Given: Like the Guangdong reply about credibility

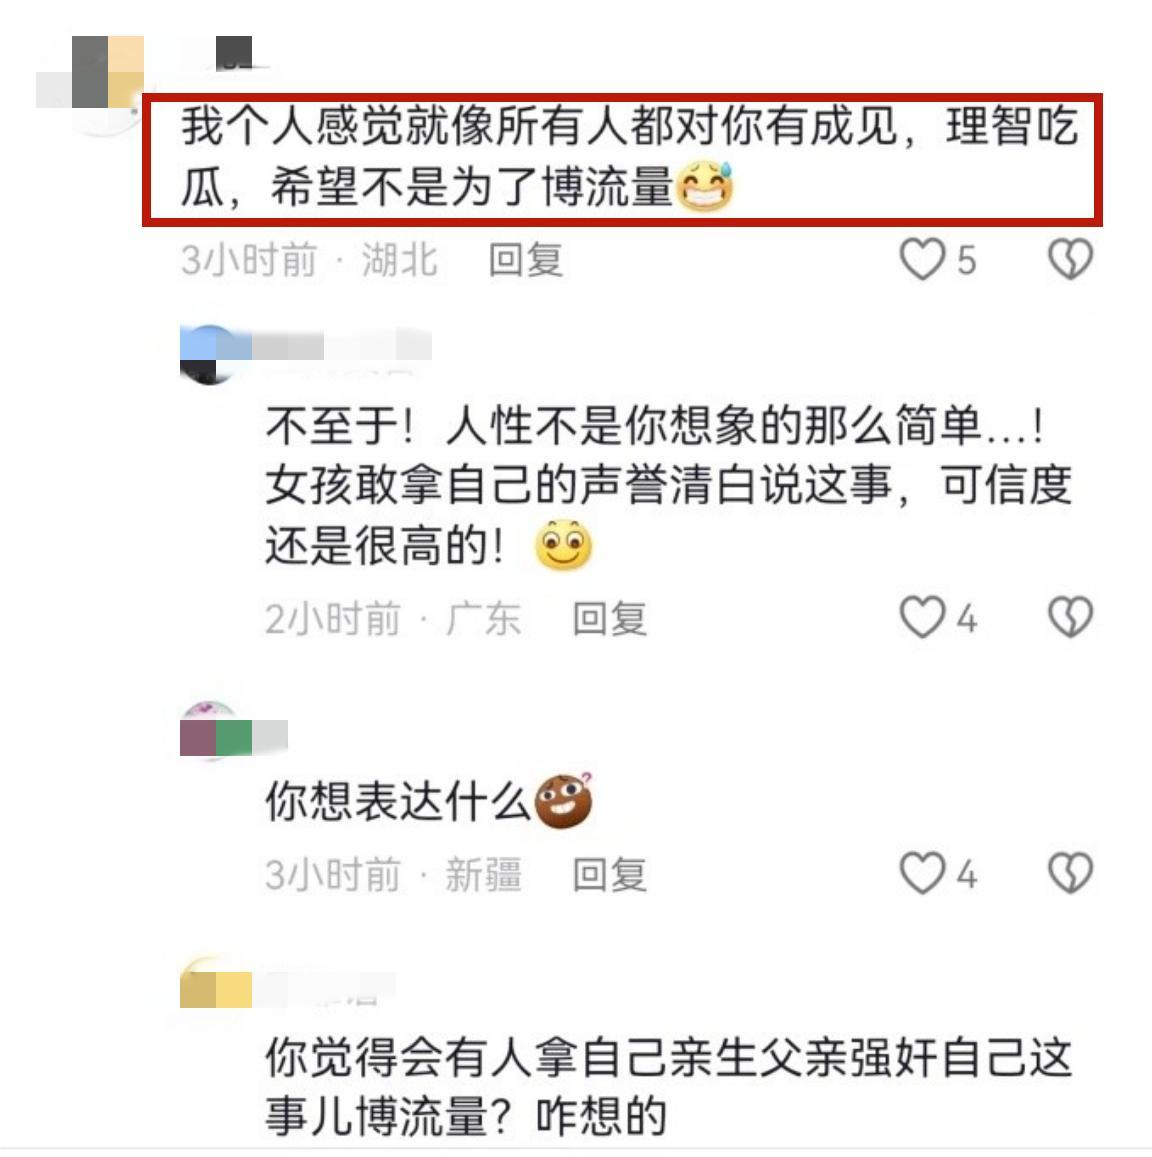Looking at the screenshot, I should click(x=922, y=617).
